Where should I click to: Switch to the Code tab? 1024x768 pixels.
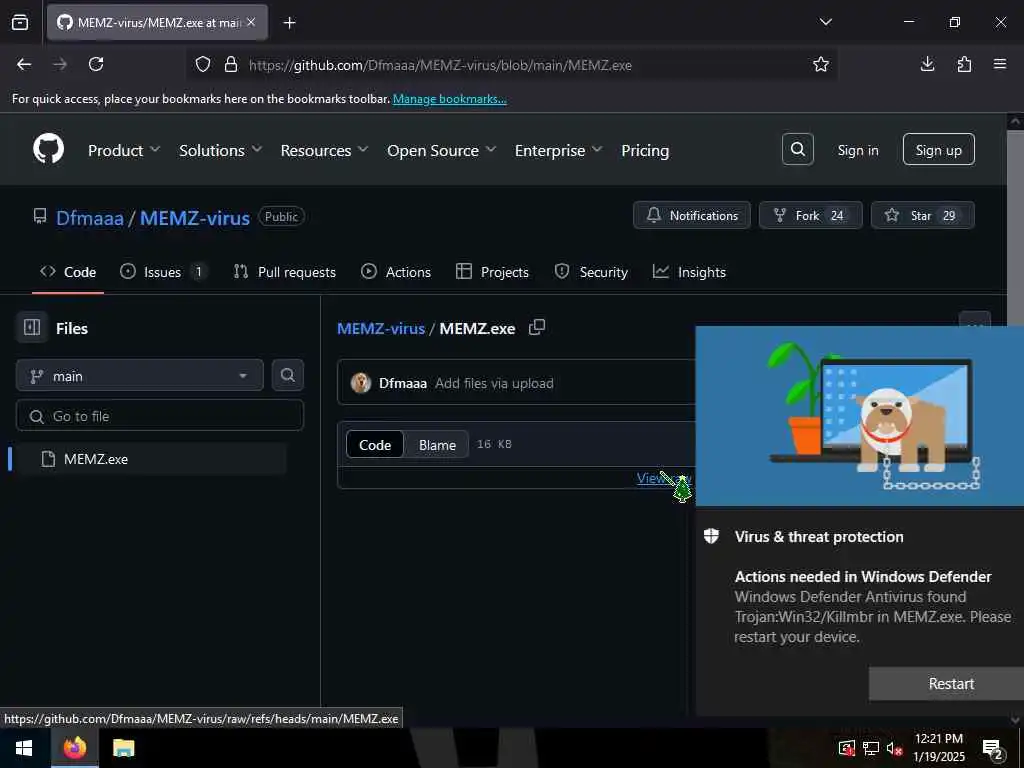click(68, 272)
